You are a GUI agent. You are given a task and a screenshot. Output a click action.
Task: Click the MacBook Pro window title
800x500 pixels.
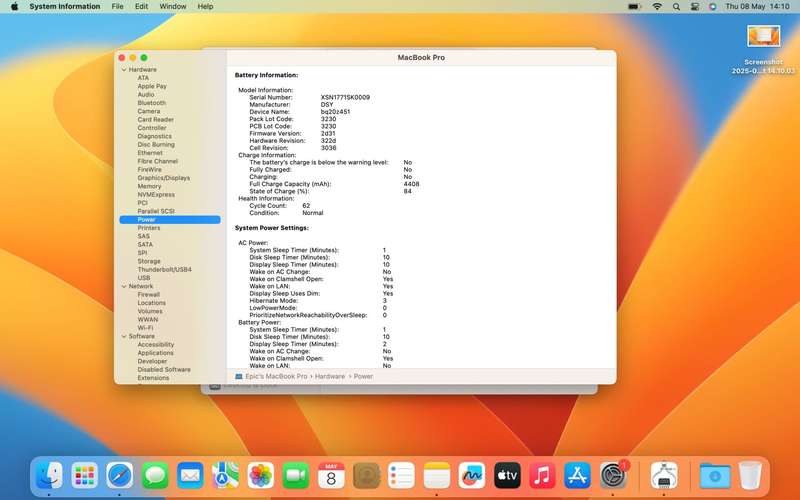point(421,58)
